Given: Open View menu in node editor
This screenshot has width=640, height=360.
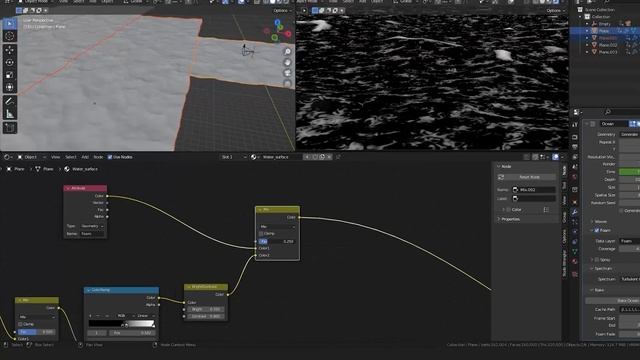Looking at the screenshot, I should click(x=55, y=157).
